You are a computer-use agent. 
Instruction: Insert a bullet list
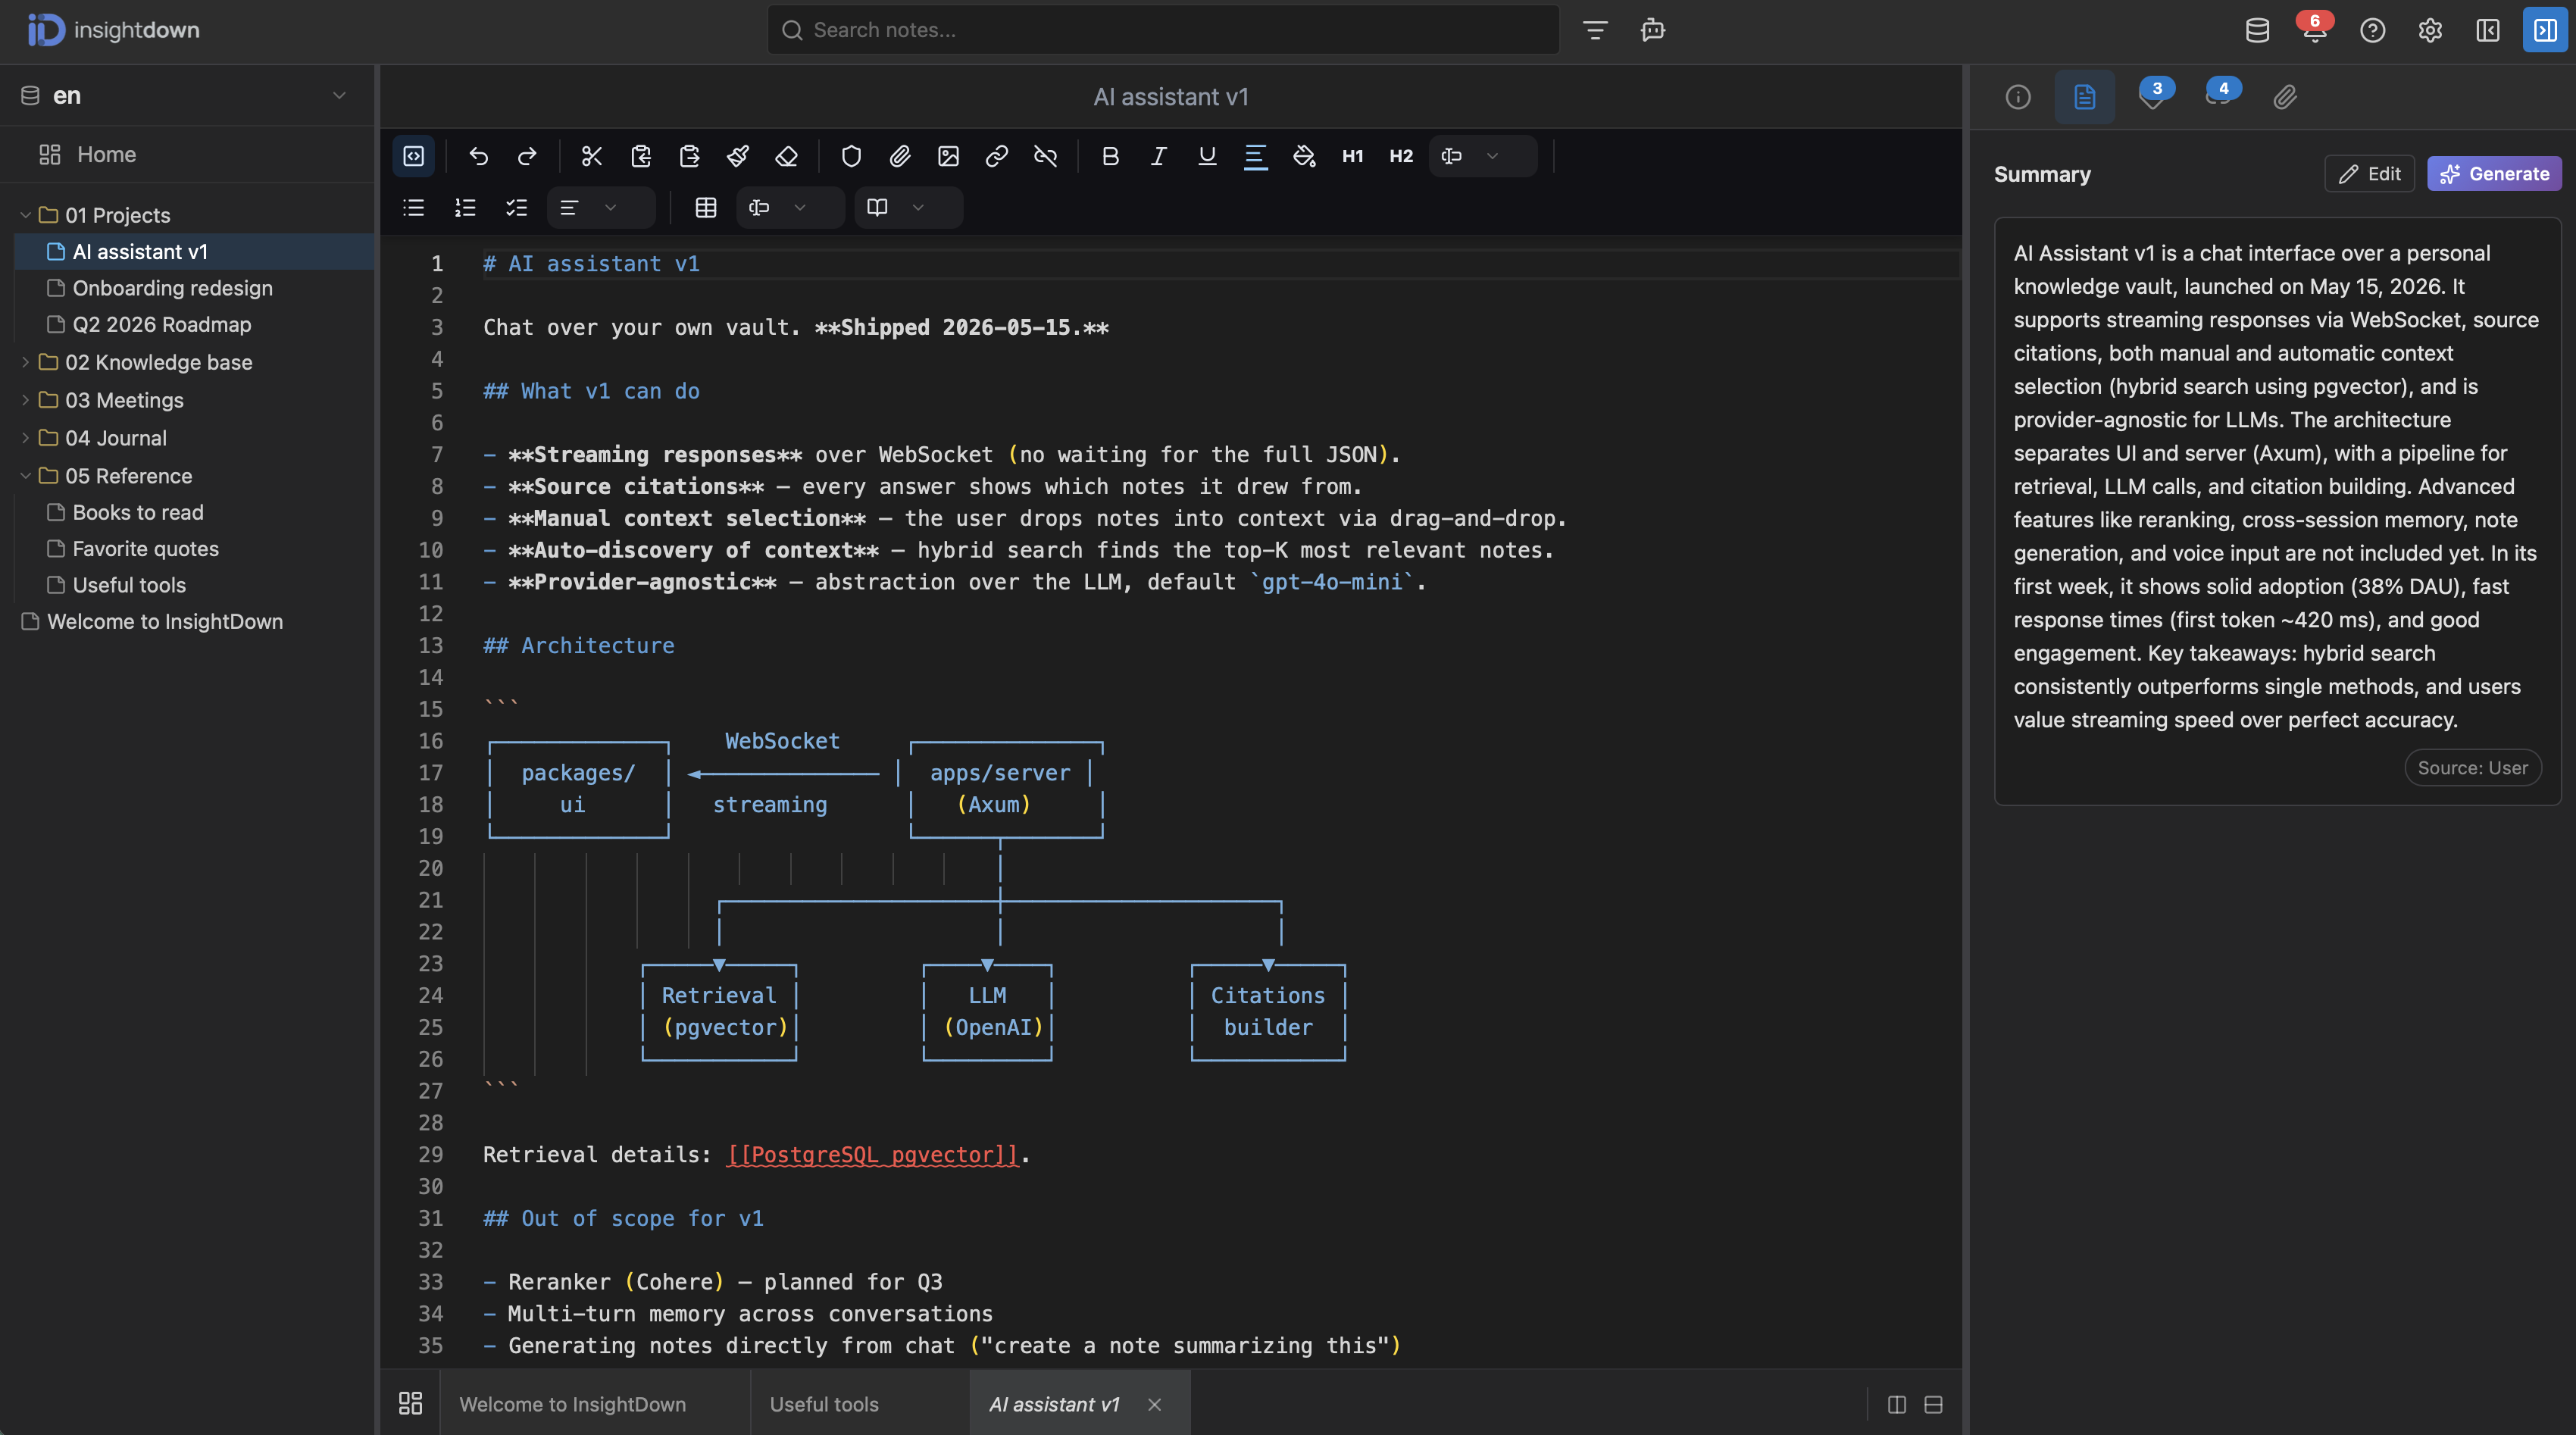click(413, 208)
